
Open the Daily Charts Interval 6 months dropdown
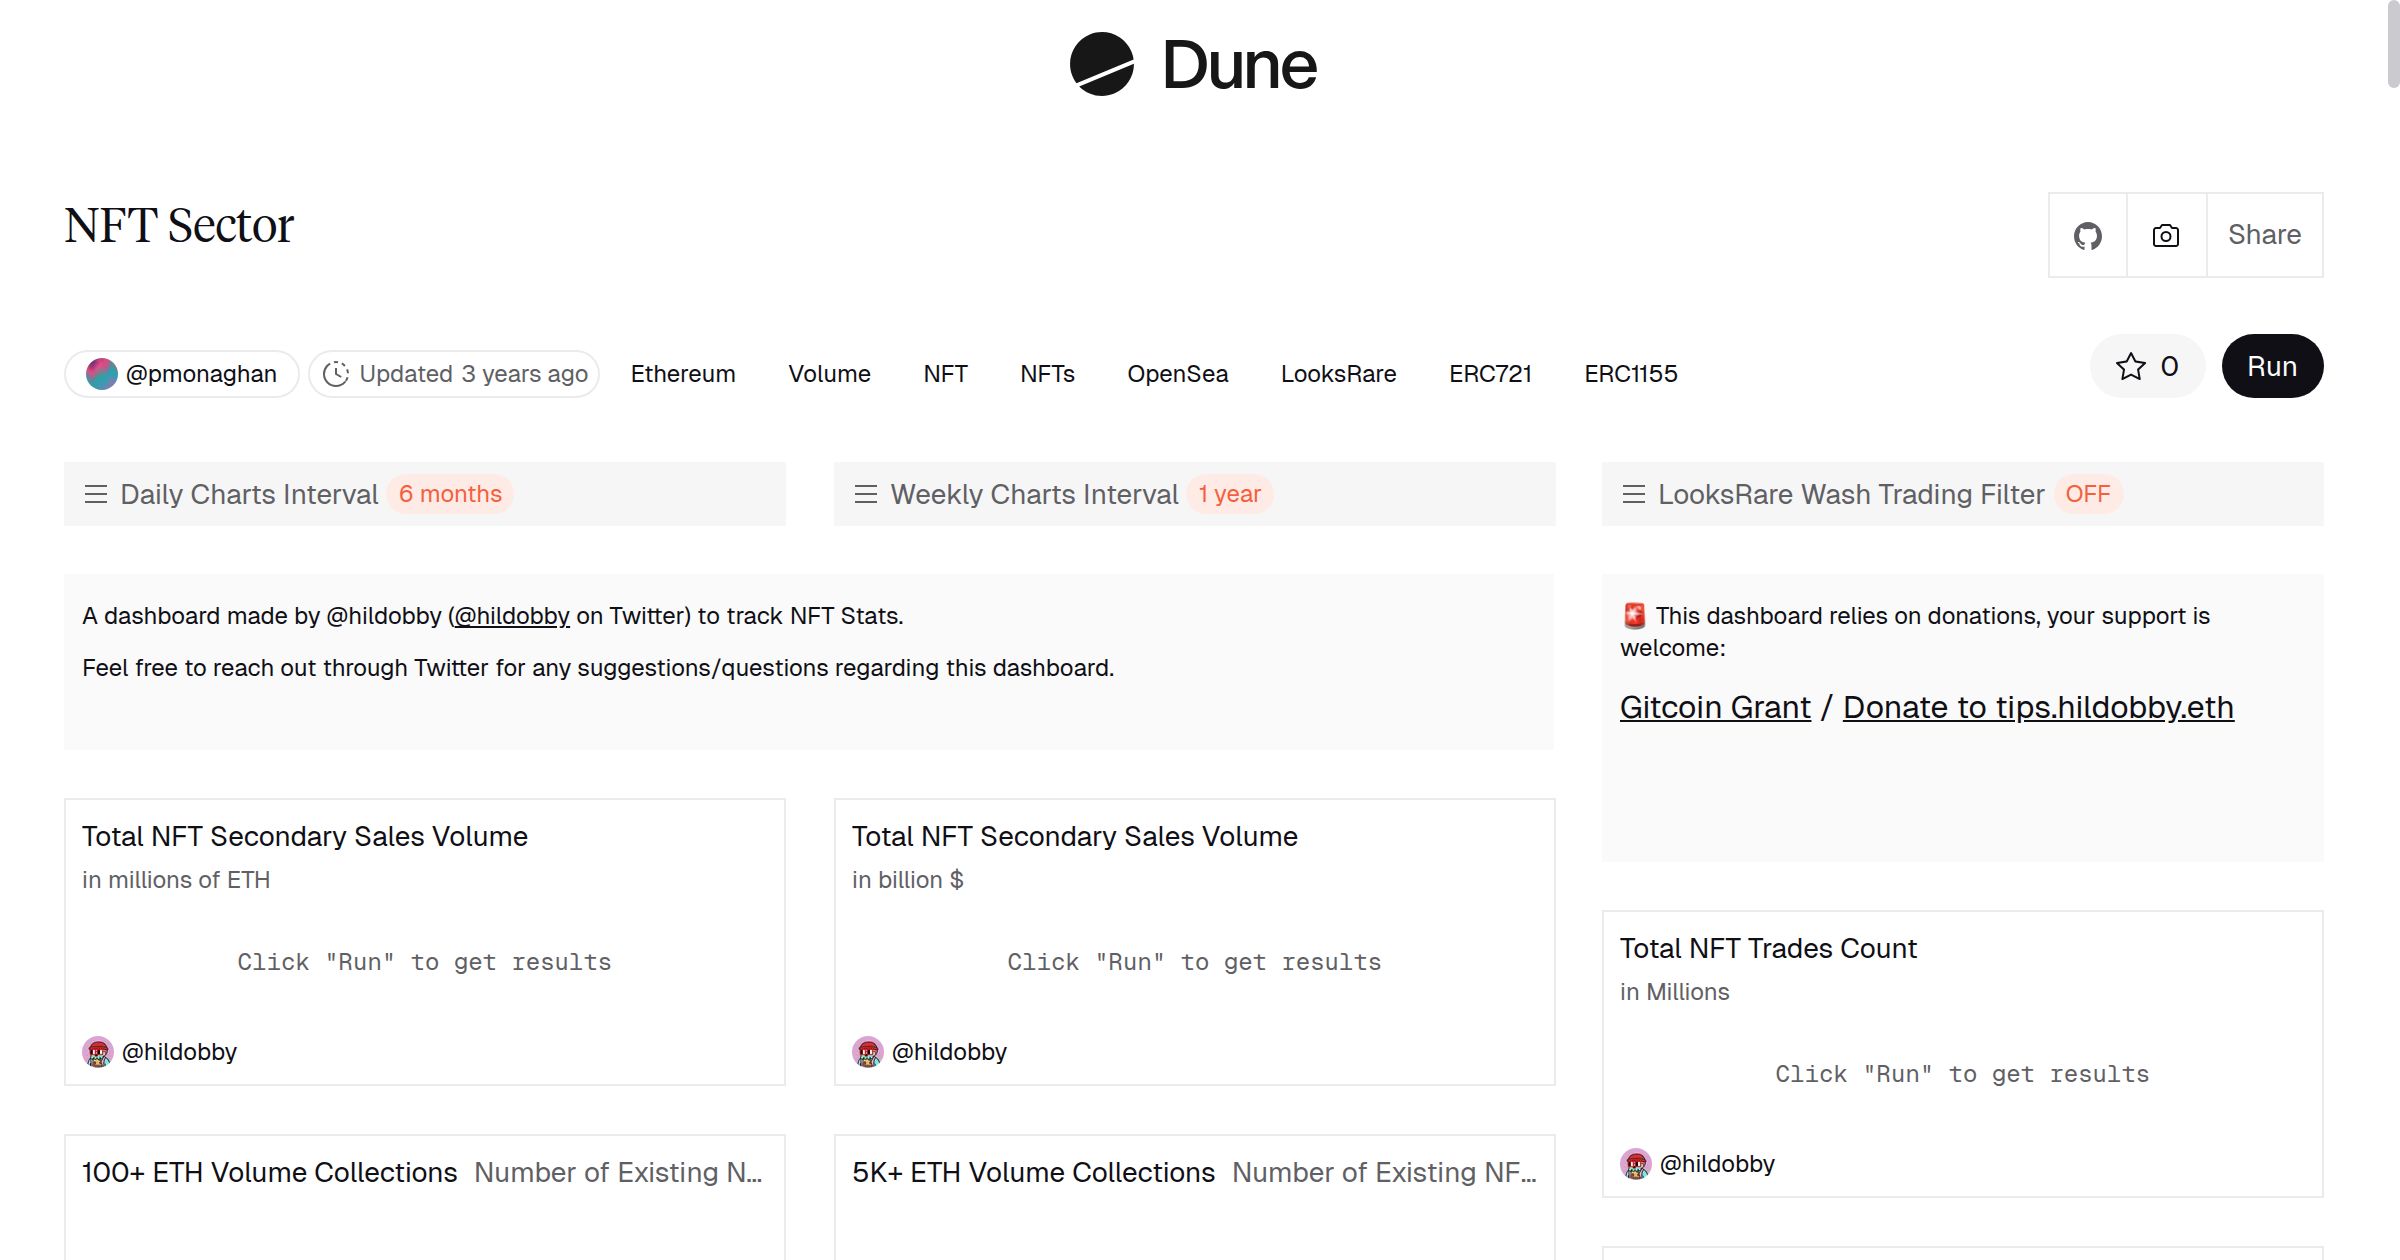450,494
